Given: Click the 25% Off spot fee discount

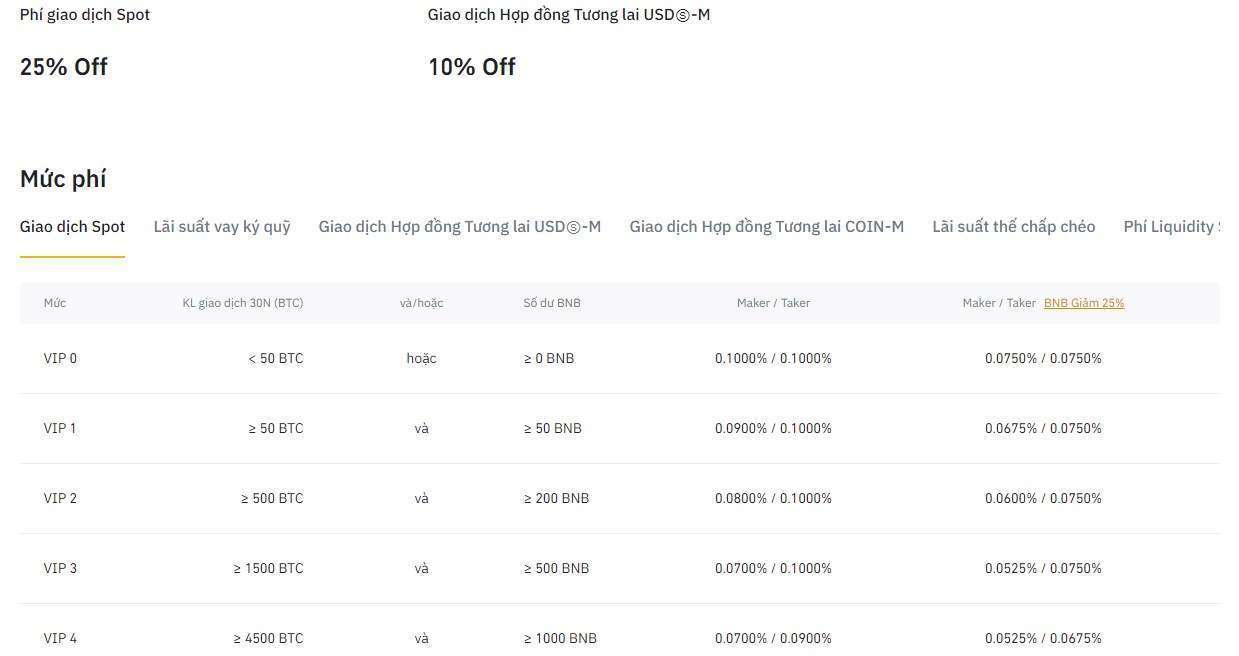Looking at the screenshot, I should (x=64, y=67).
